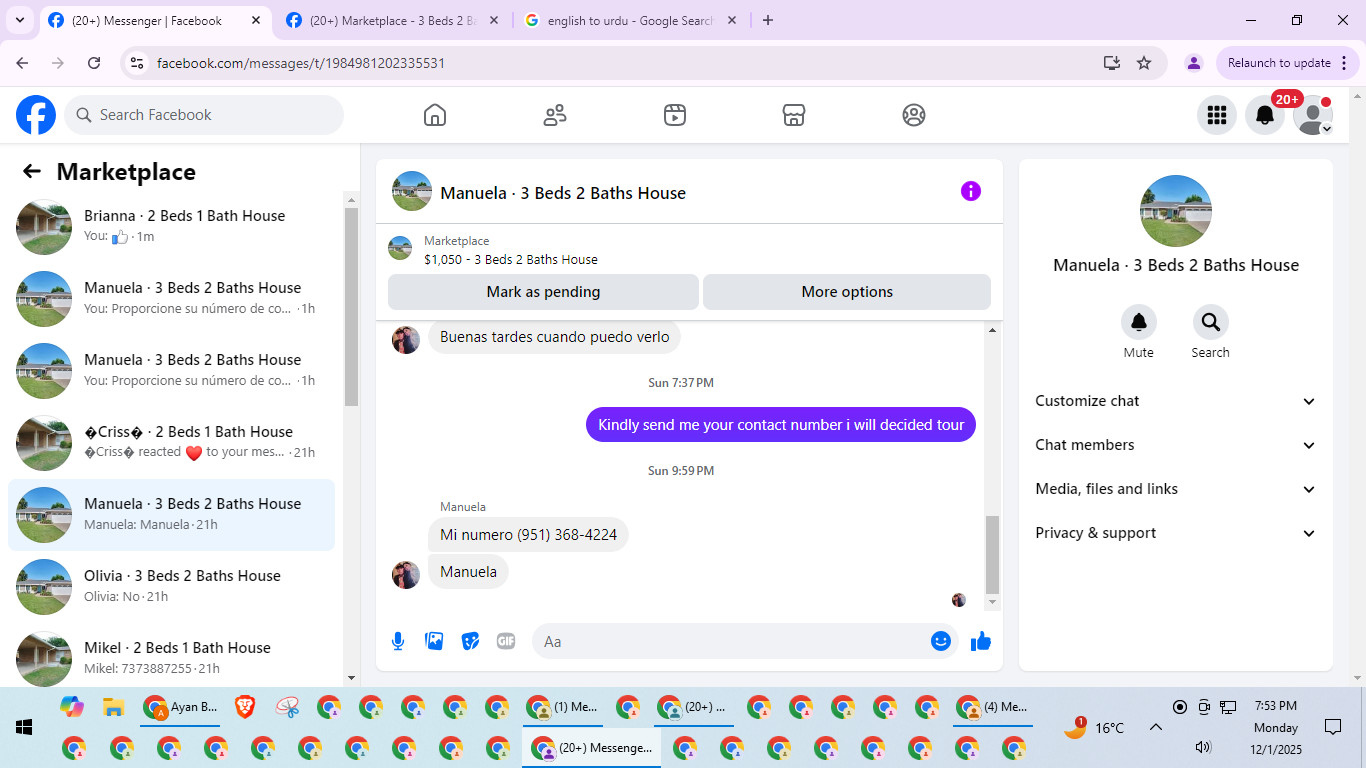
Task: Click More options button
Action: [847, 292]
